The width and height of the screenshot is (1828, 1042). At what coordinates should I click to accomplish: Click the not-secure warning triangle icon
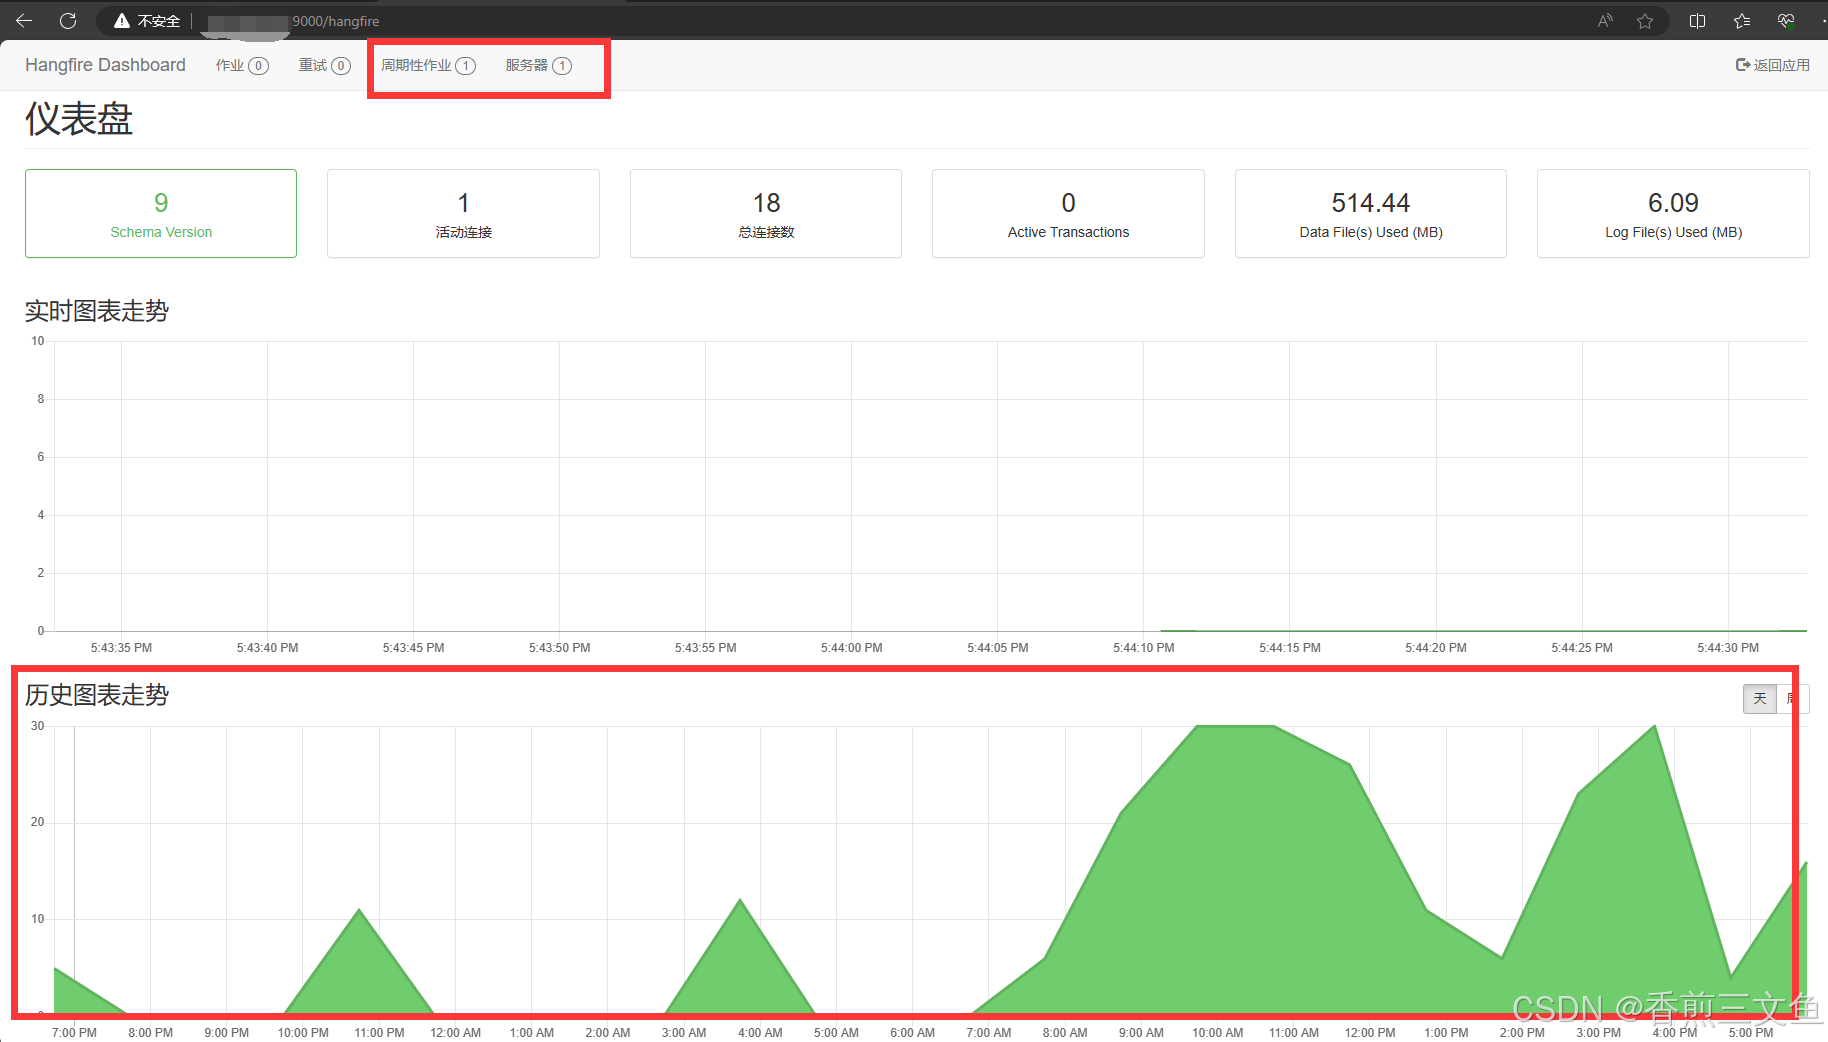[122, 21]
